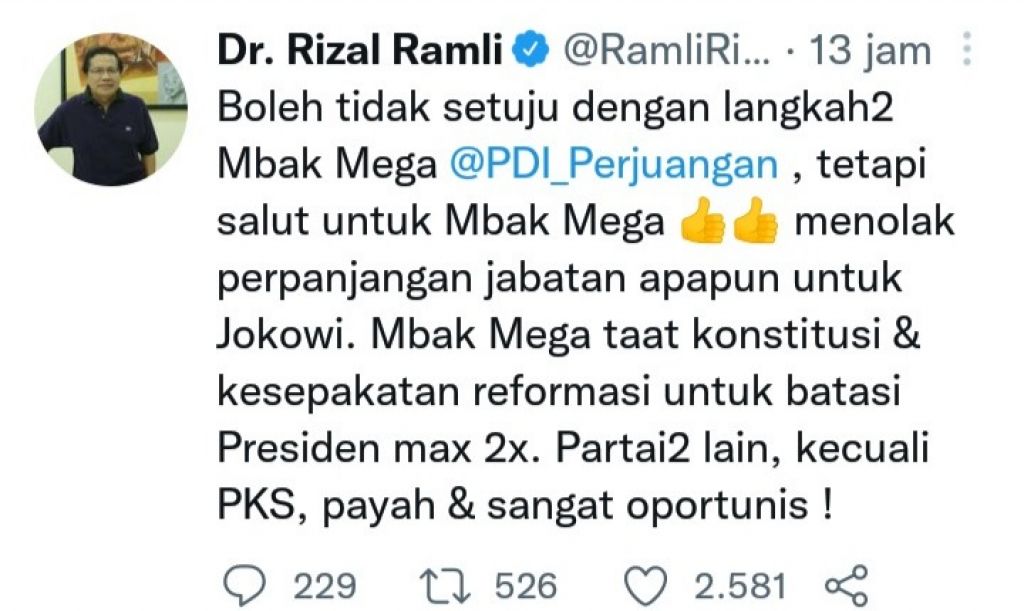This screenshot has height=611, width=1024.
Task: Like the tweet with the heart icon
Action: (646, 586)
